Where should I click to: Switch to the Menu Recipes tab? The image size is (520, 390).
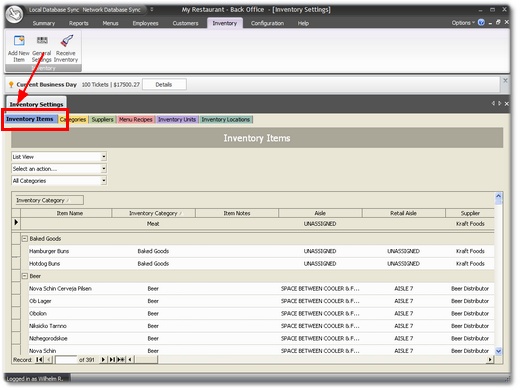coord(136,119)
